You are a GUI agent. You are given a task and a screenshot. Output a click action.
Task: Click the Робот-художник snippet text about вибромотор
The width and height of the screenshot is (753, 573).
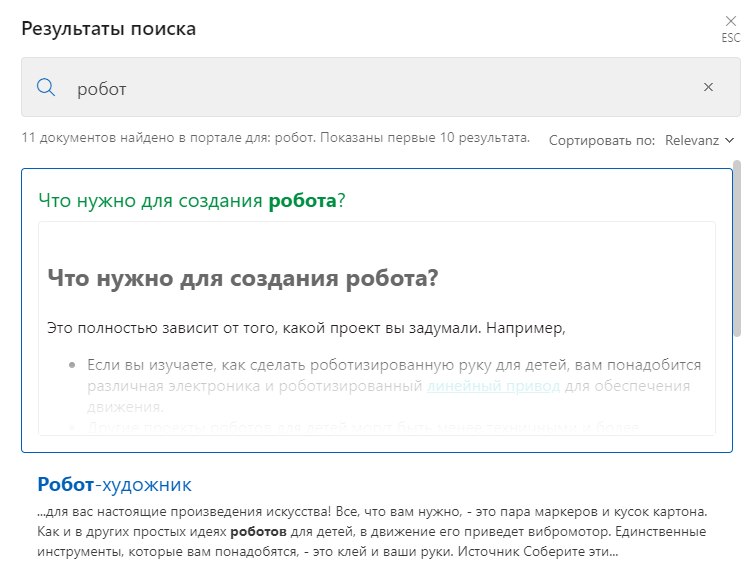pyautogui.click(x=372, y=531)
